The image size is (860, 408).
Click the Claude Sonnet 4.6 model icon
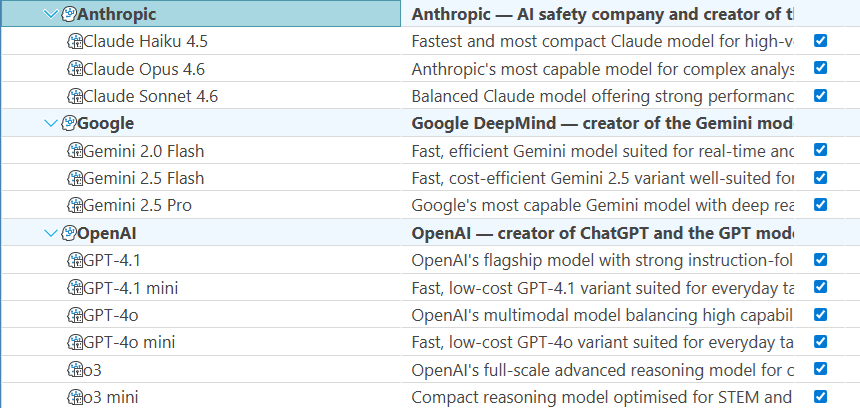(75, 96)
